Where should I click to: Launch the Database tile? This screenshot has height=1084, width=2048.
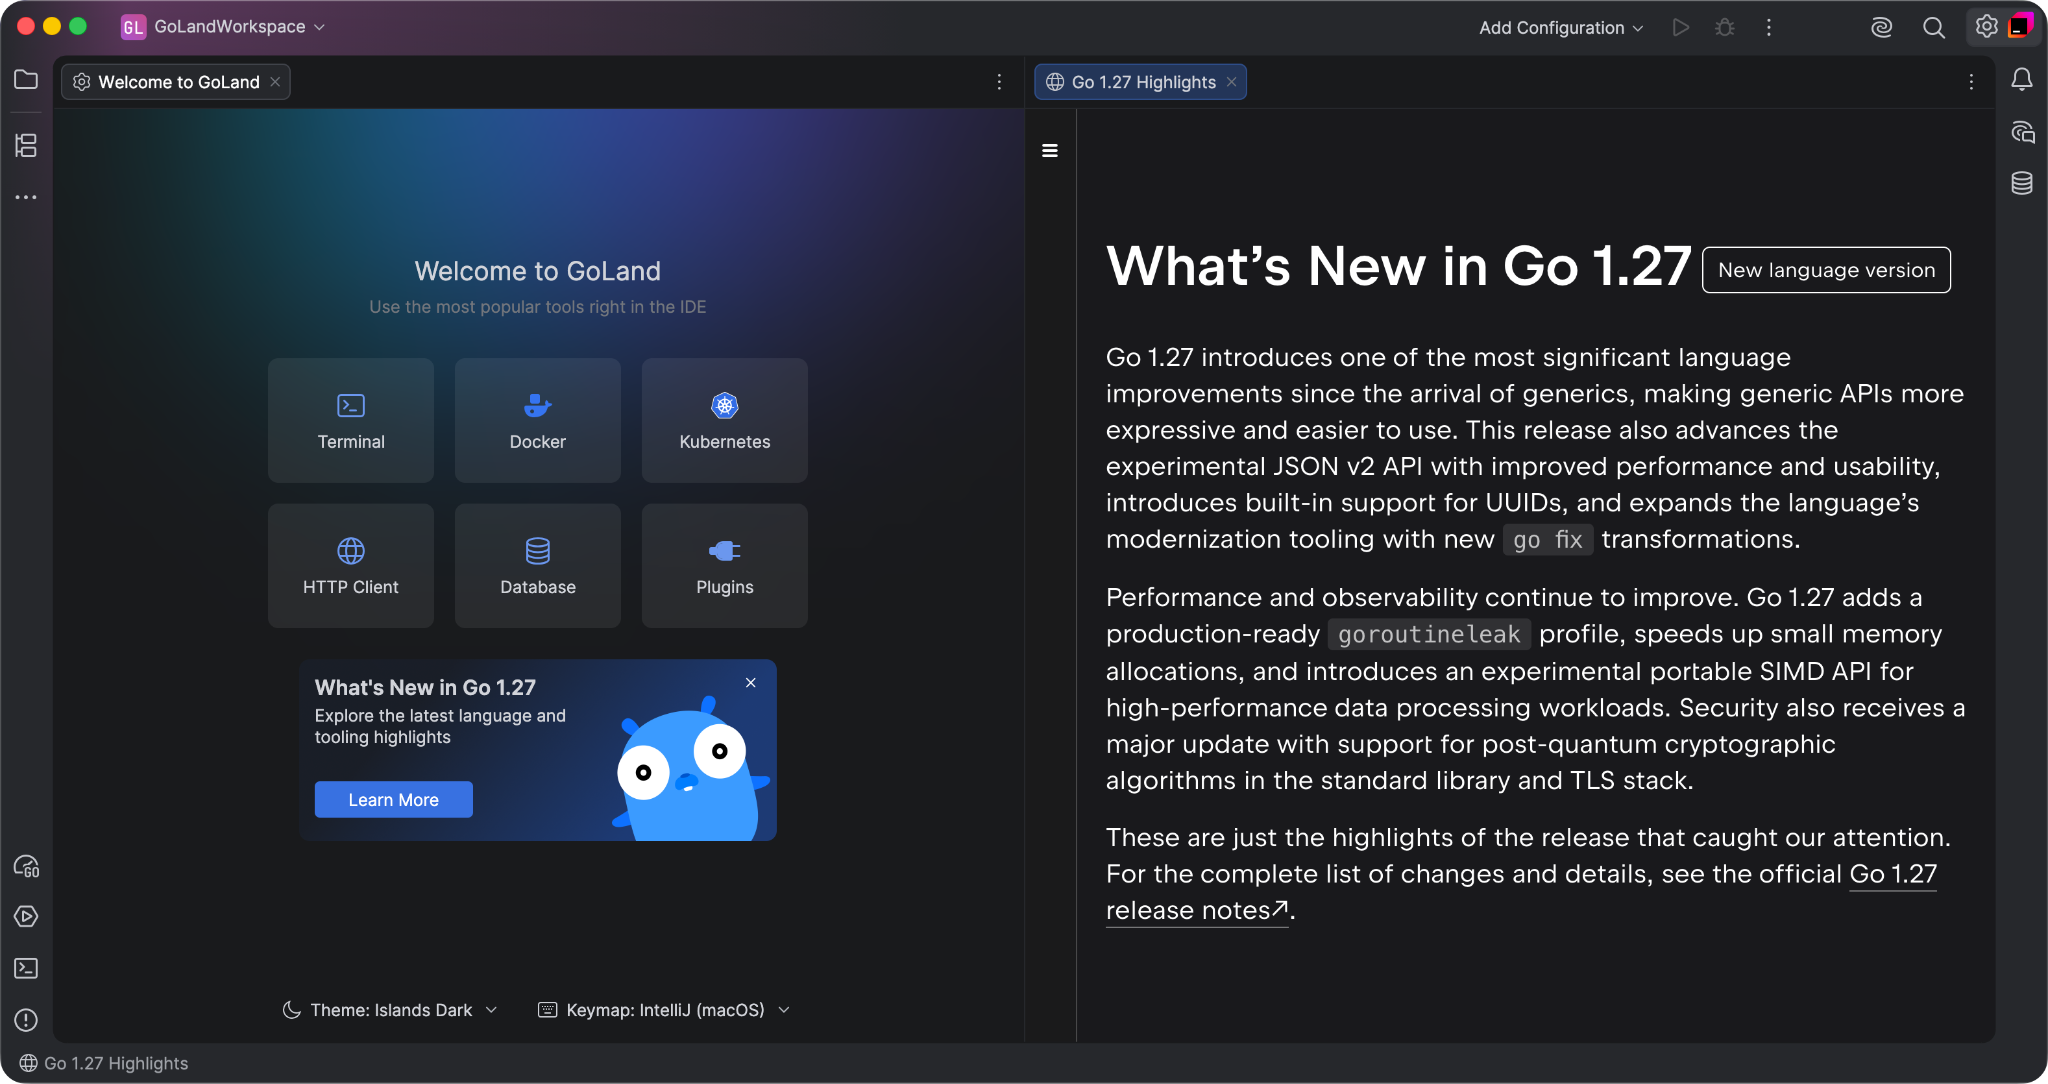538,566
